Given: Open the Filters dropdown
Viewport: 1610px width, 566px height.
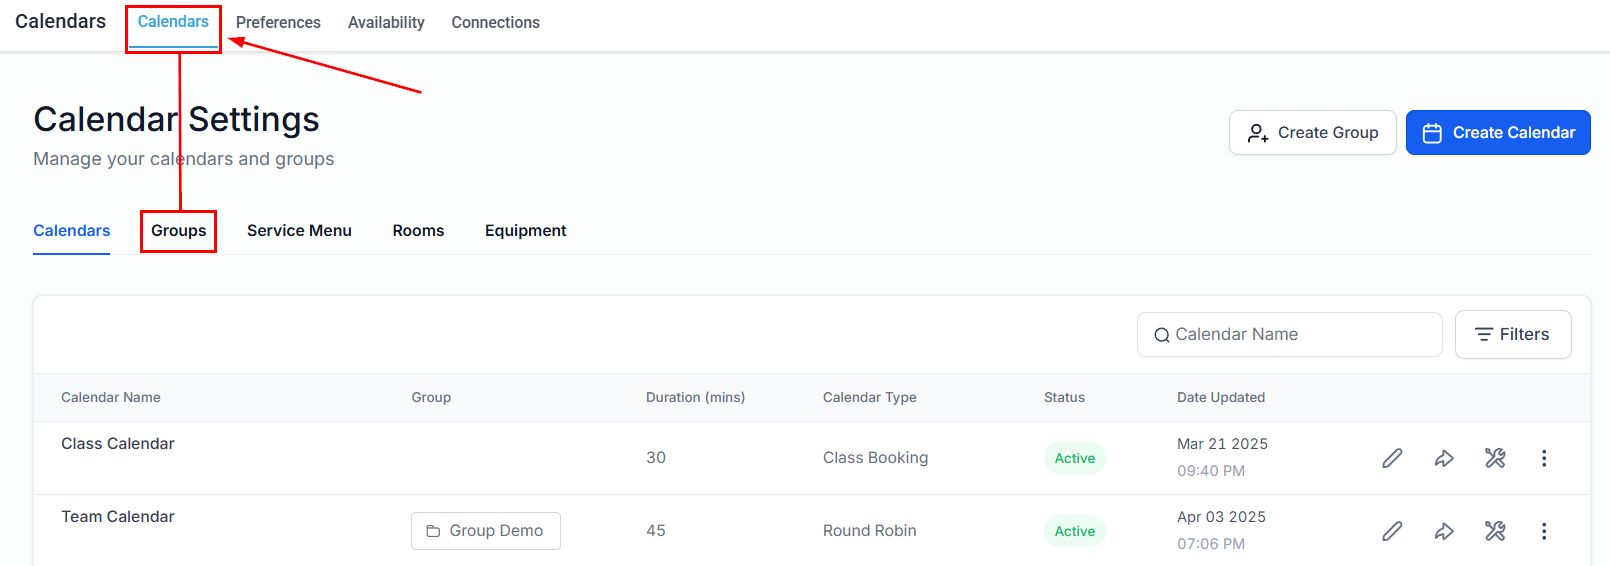Looking at the screenshot, I should point(1513,334).
